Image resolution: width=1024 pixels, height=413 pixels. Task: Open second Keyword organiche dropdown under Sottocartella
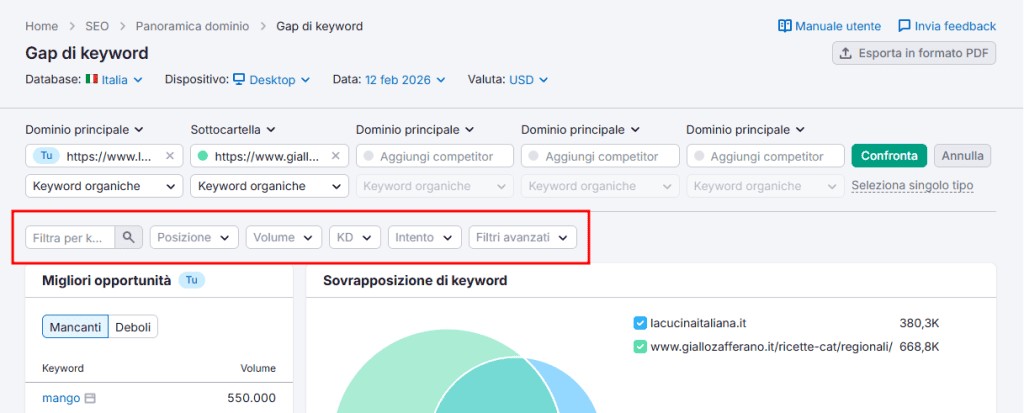[269, 186]
